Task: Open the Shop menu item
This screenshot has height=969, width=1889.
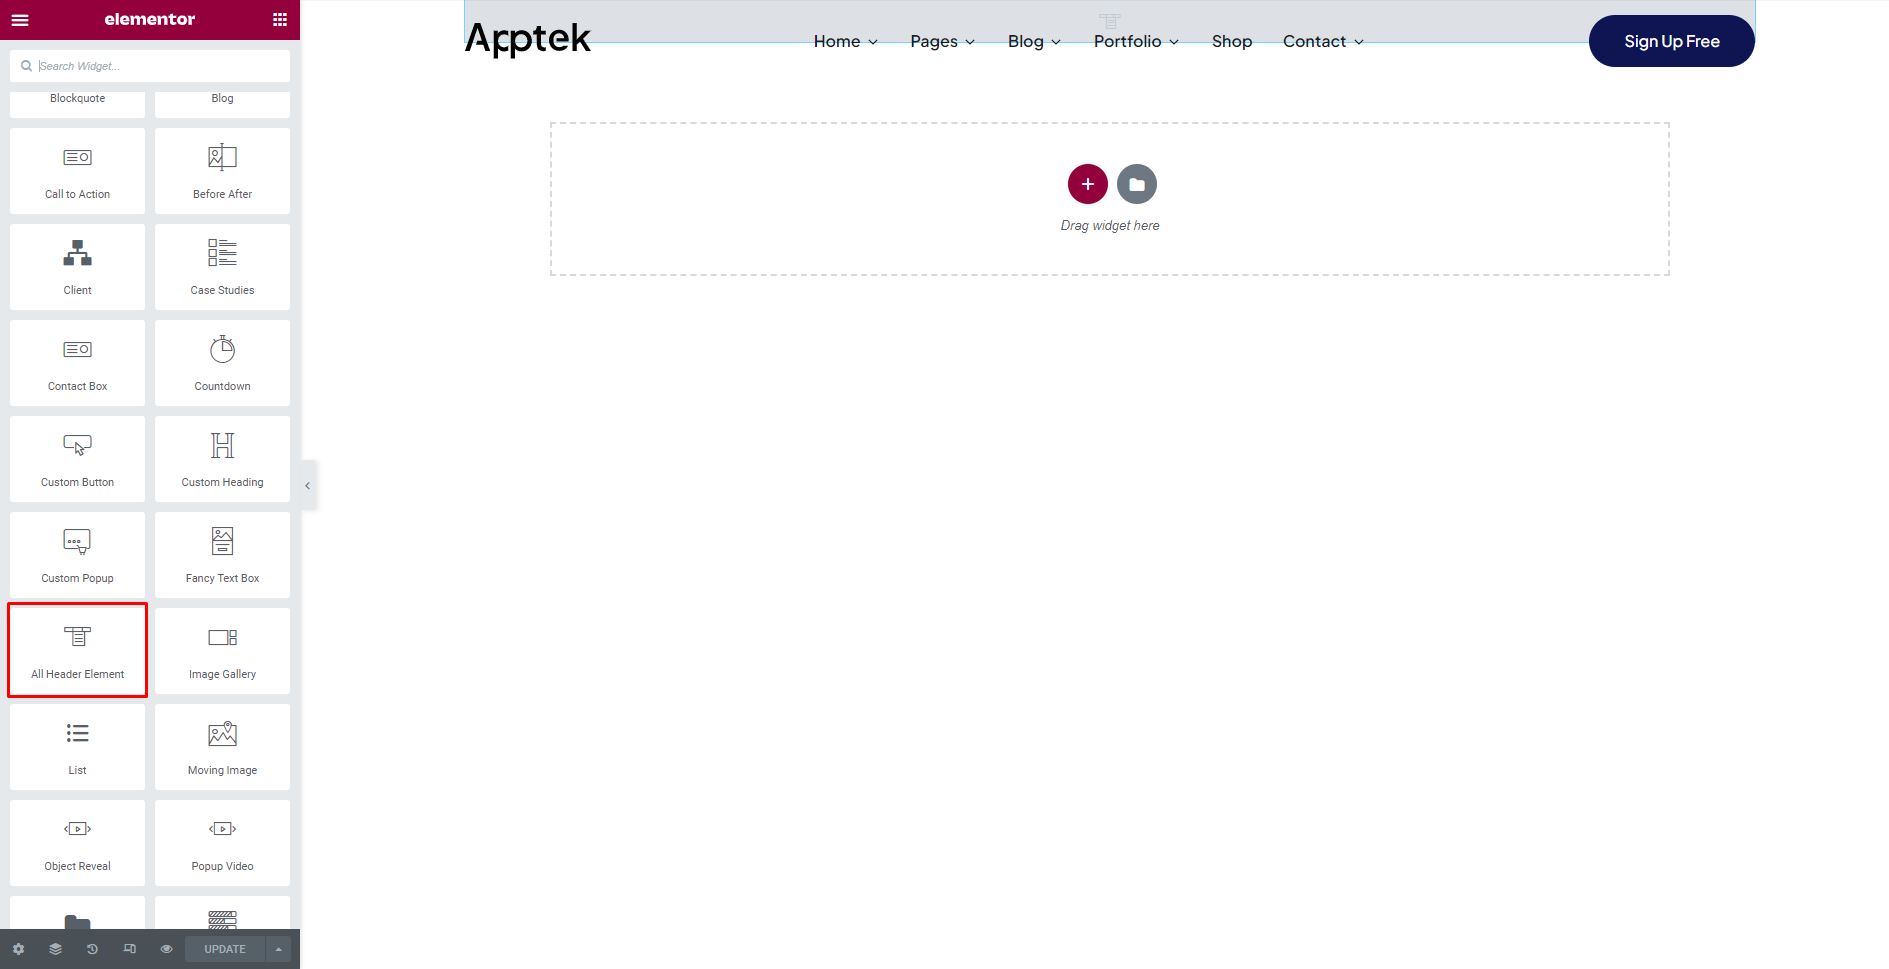Action: tap(1231, 41)
